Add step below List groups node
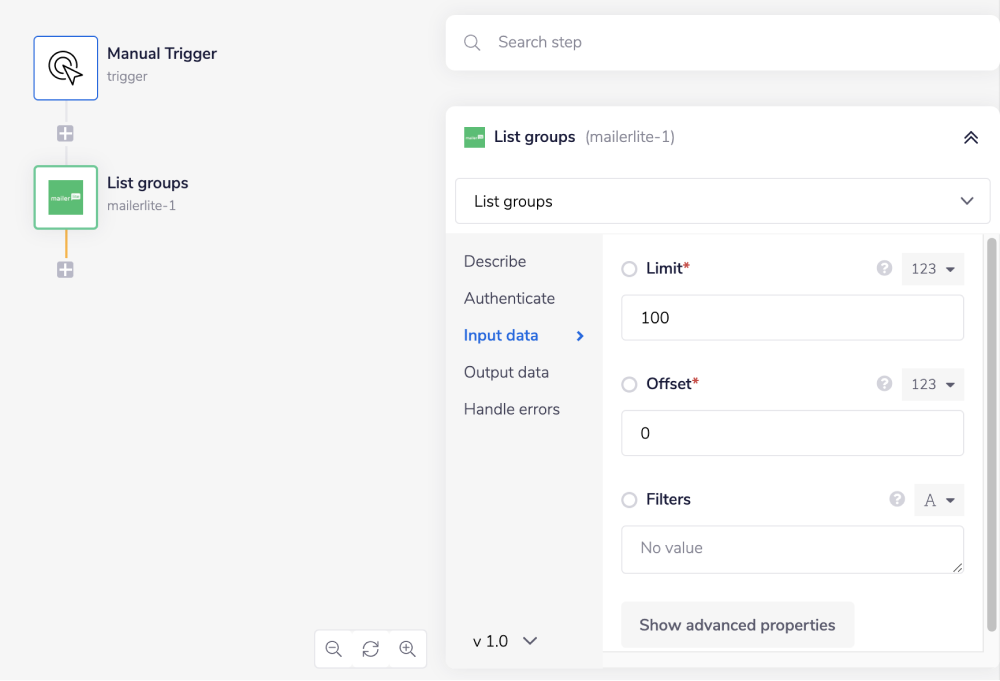This screenshot has height=681, width=1000. pyautogui.click(x=65, y=269)
